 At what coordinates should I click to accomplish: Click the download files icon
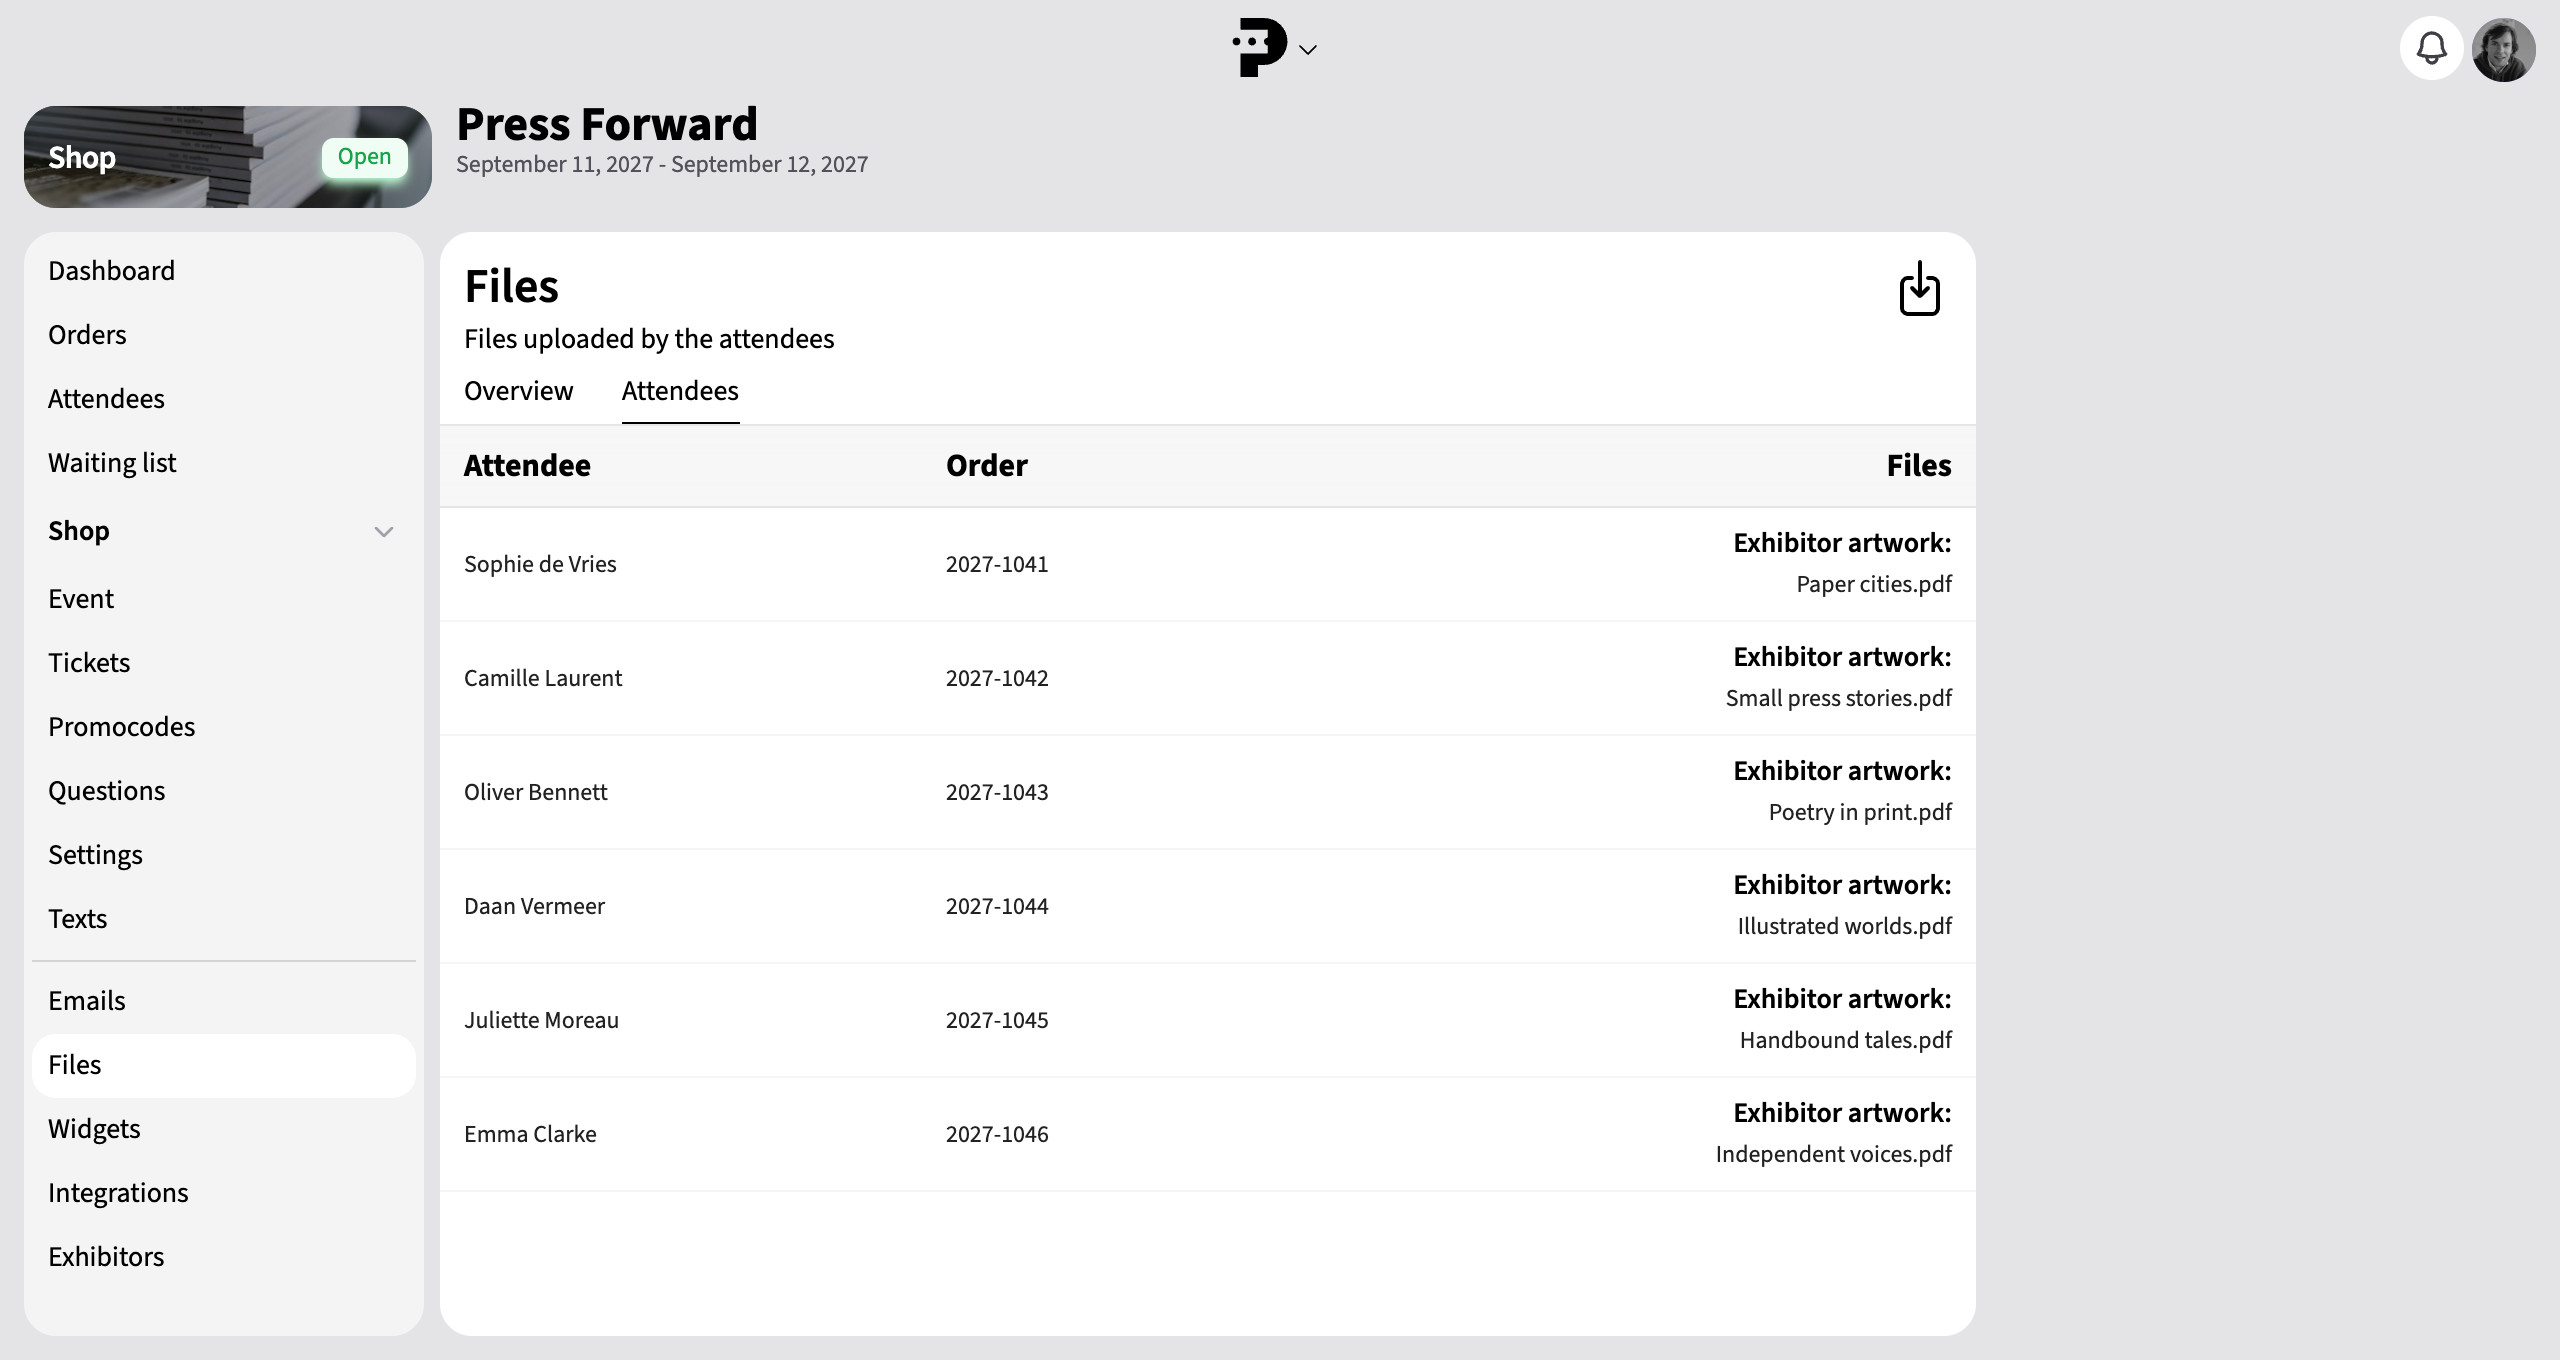pos(1919,289)
